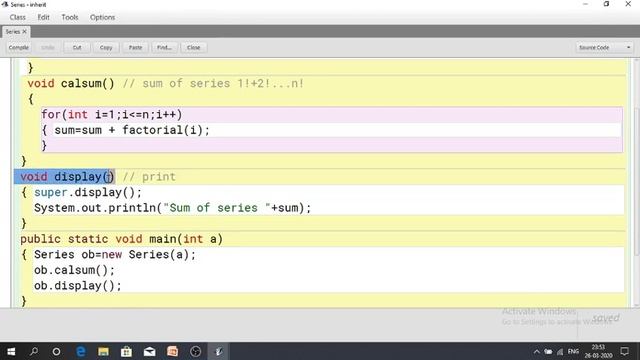Click the Cut toolbar button
Image resolution: width=640 pixels, height=360 pixels.
coord(77,47)
